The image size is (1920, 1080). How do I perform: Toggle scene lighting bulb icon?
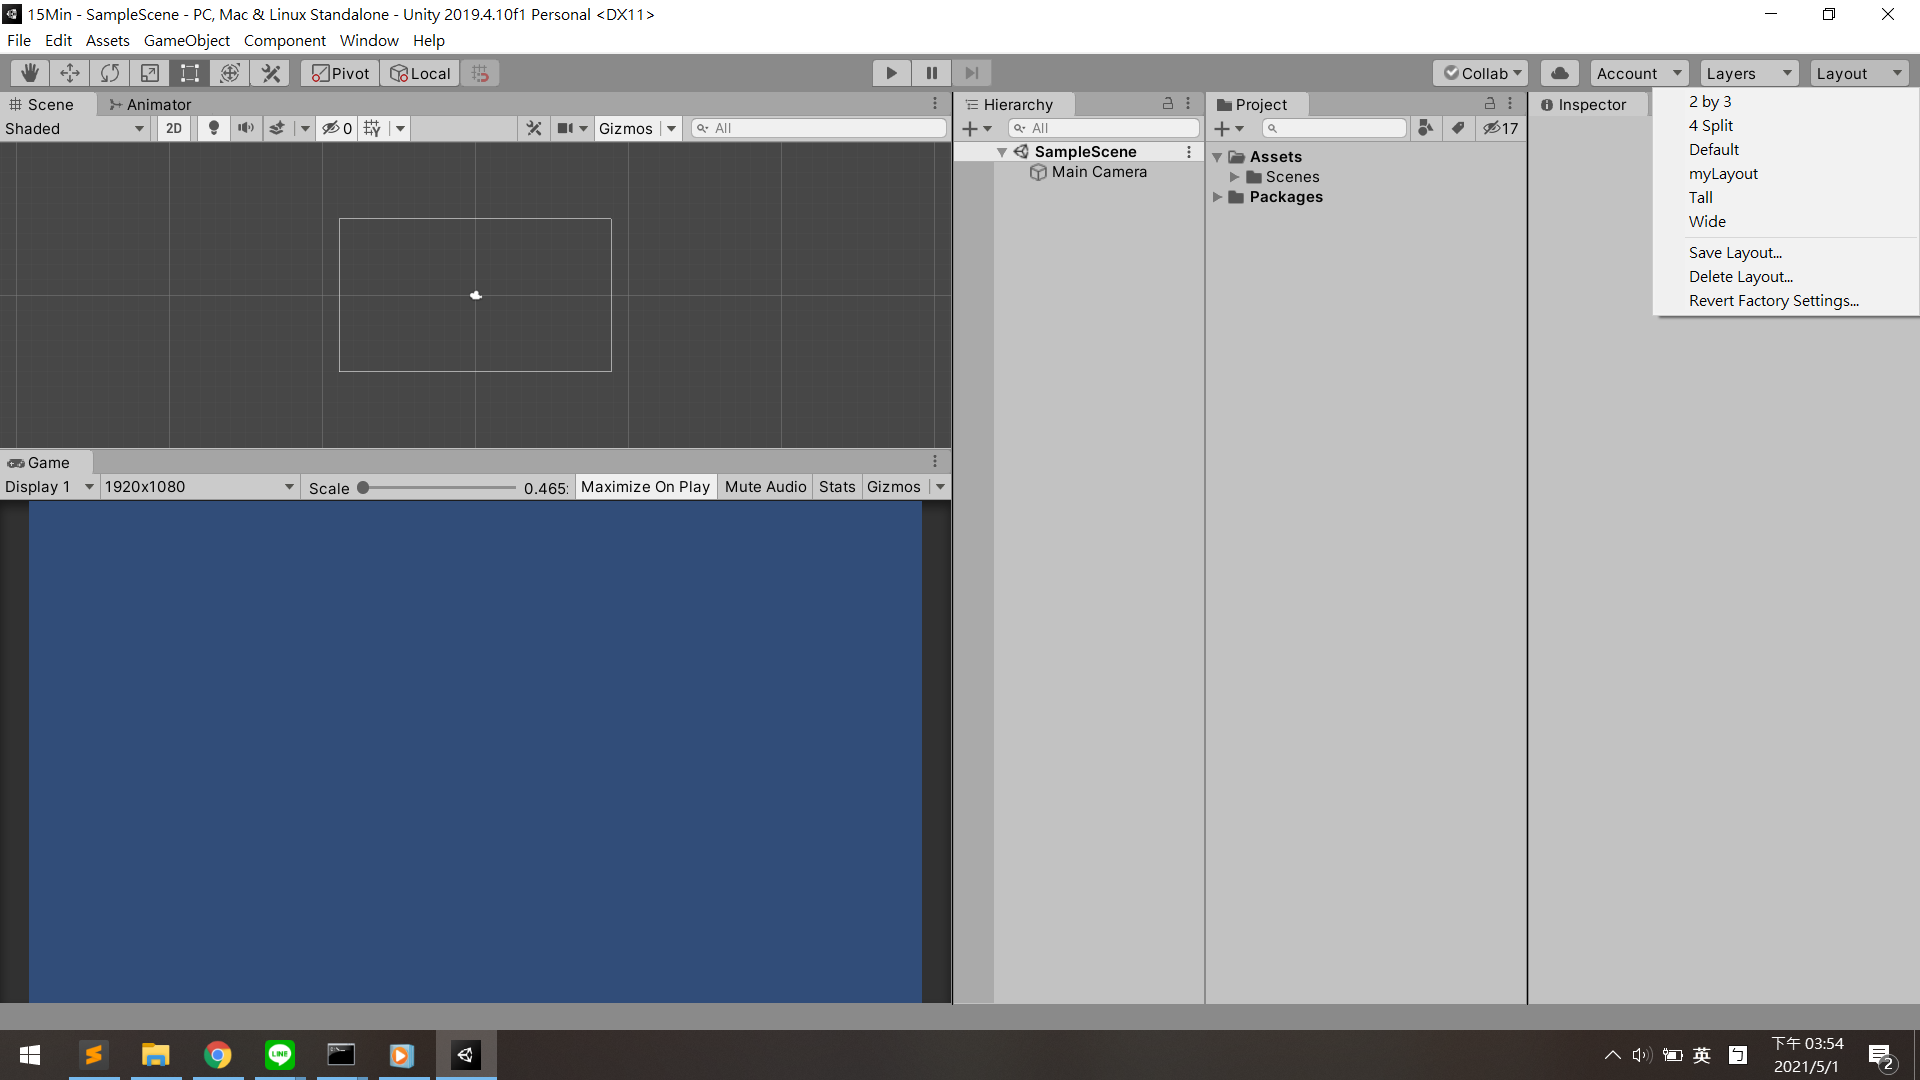(x=213, y=128)
